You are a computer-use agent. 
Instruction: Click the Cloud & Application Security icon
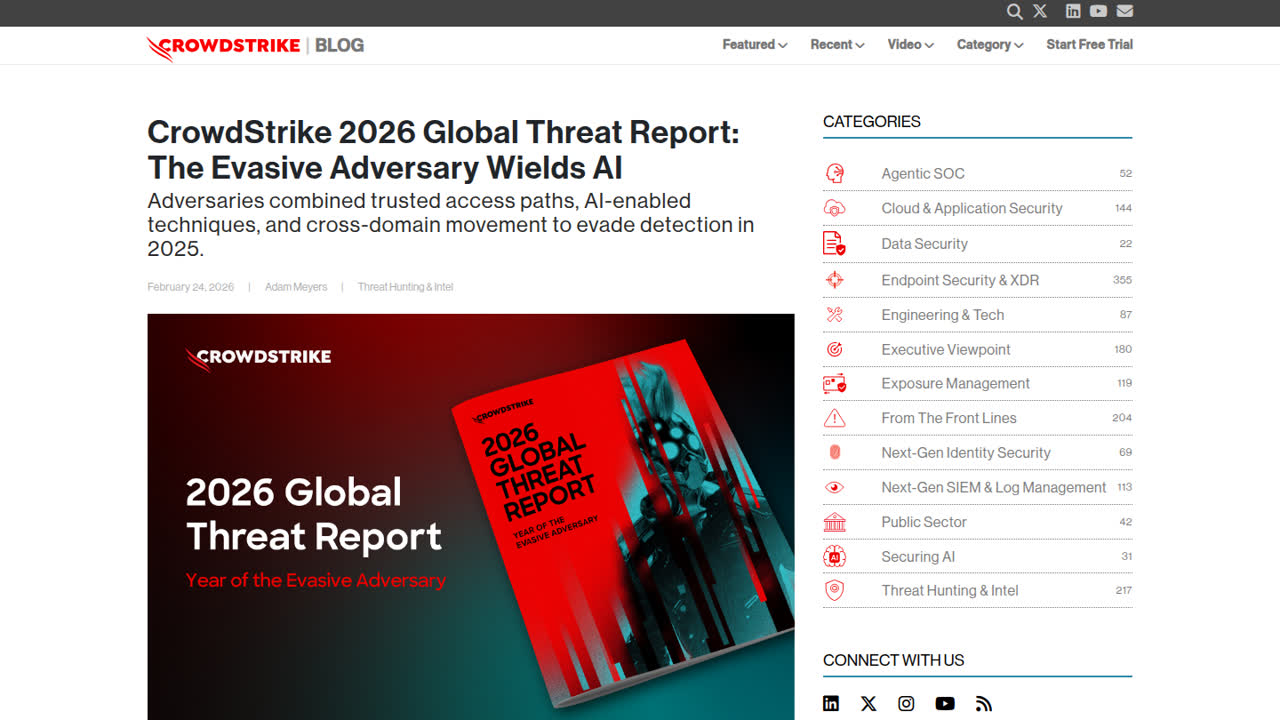point(834,208)
